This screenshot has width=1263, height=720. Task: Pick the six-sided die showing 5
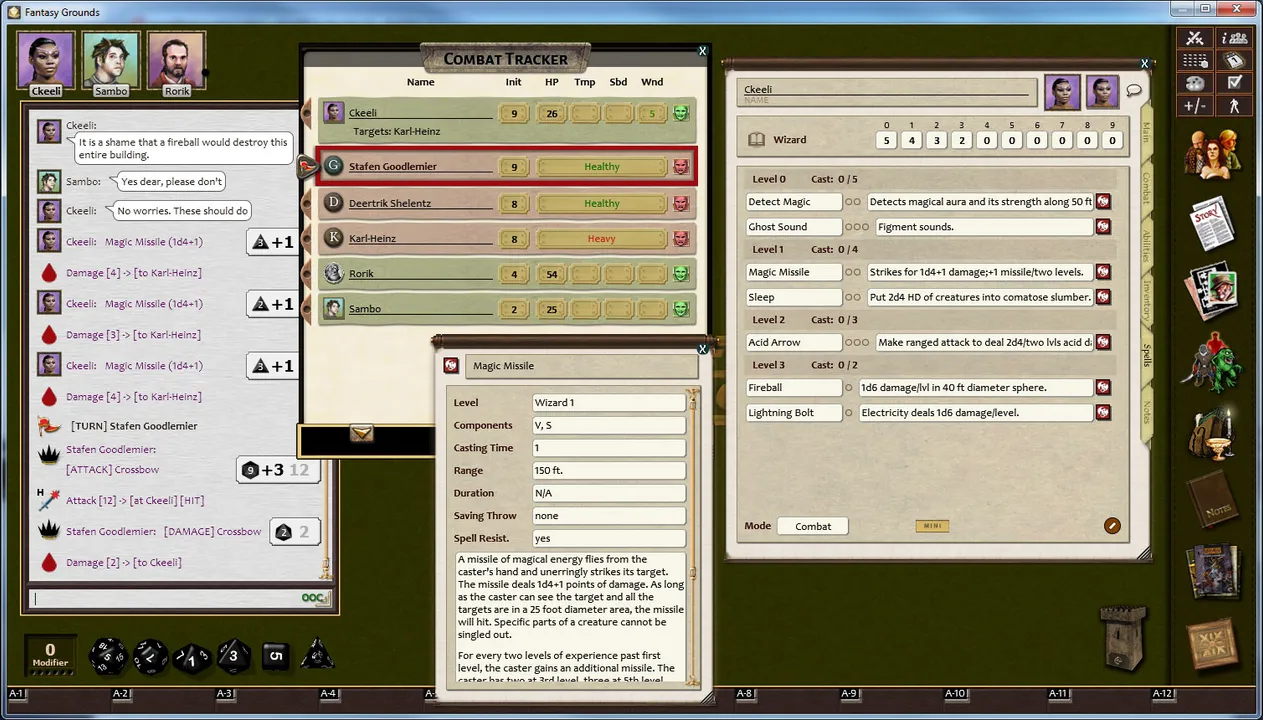276,656
